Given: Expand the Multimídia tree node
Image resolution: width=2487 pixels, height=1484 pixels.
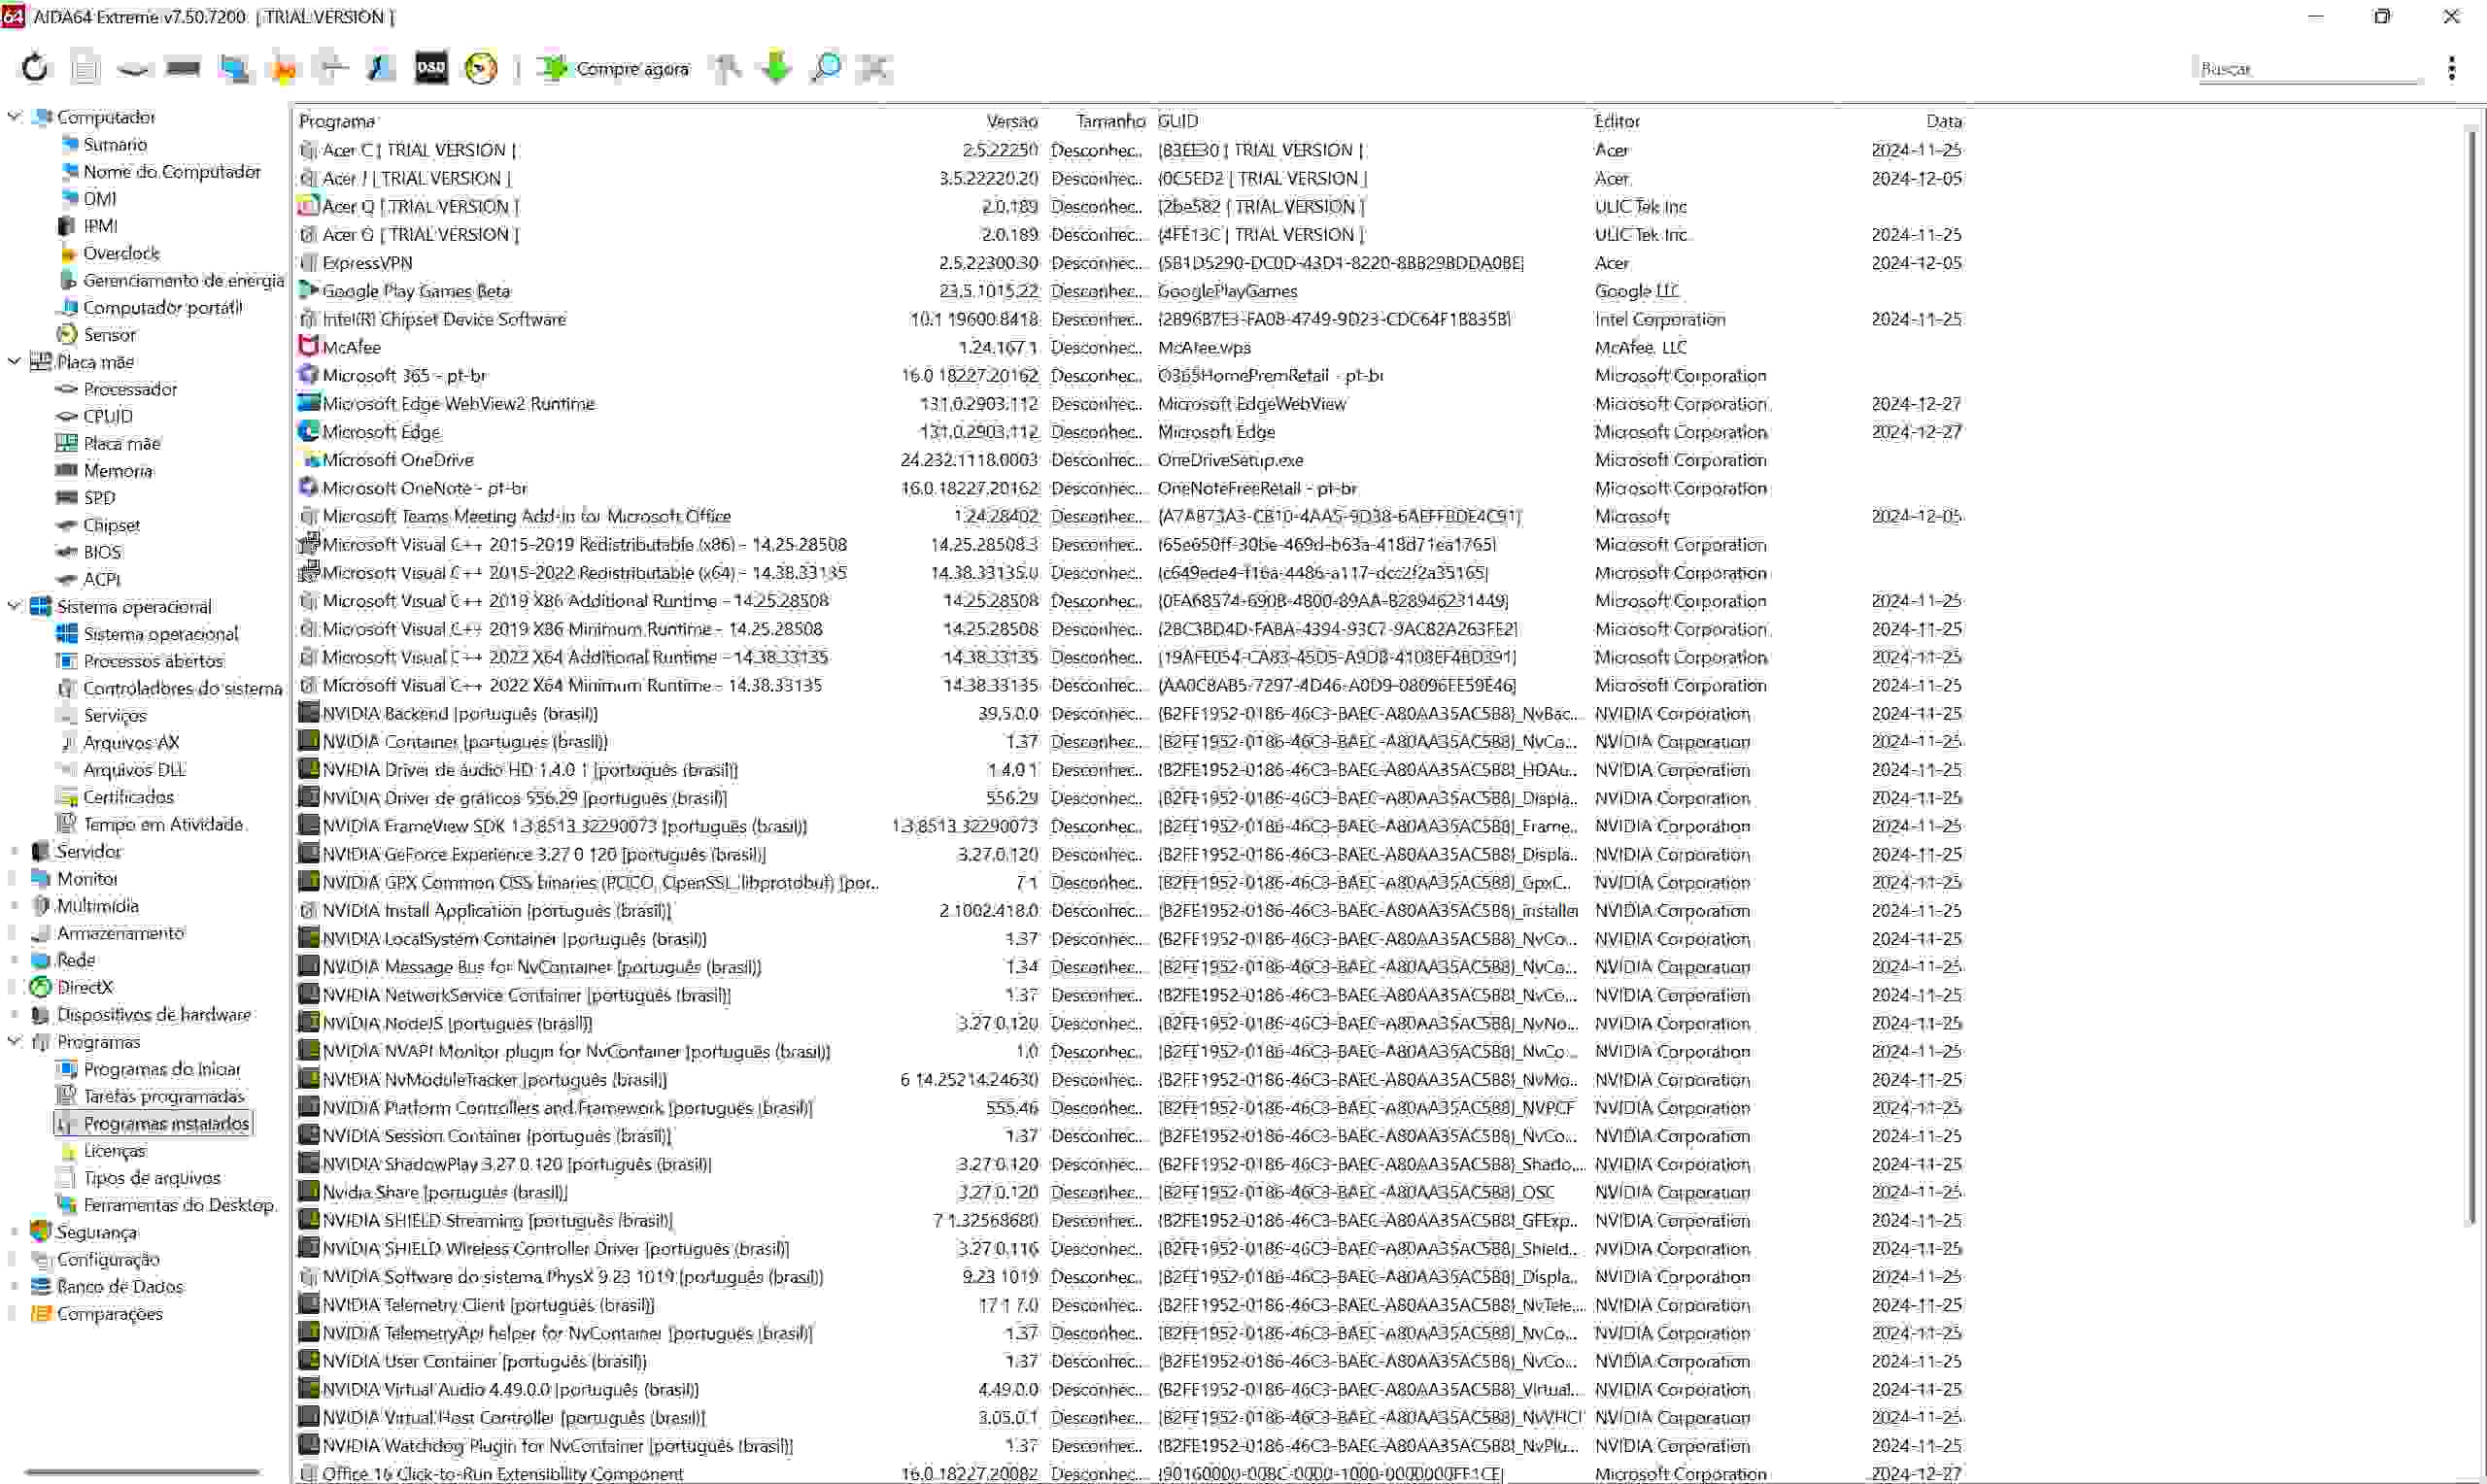Looking at the screenshot, I should pyautogui.click(x=14, y=905).
